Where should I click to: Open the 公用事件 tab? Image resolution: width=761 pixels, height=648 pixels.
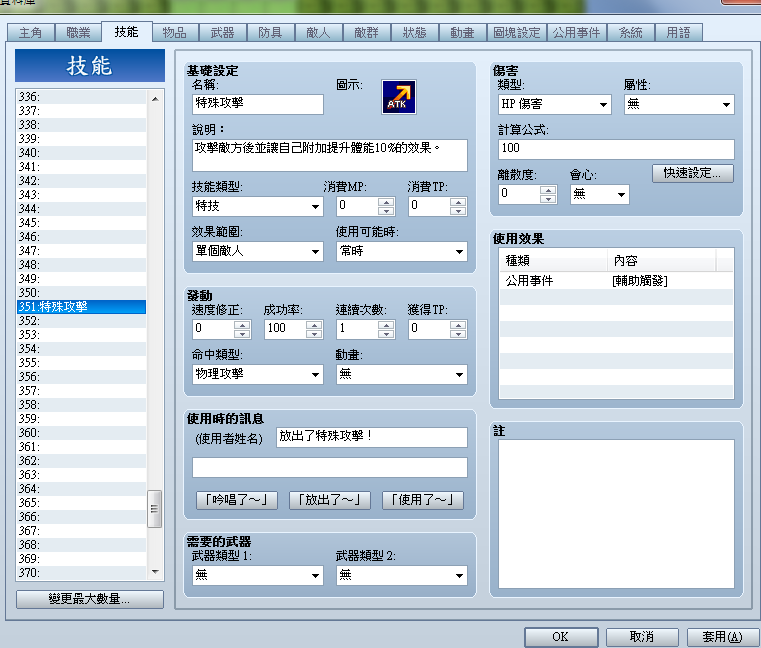(577, 33)
